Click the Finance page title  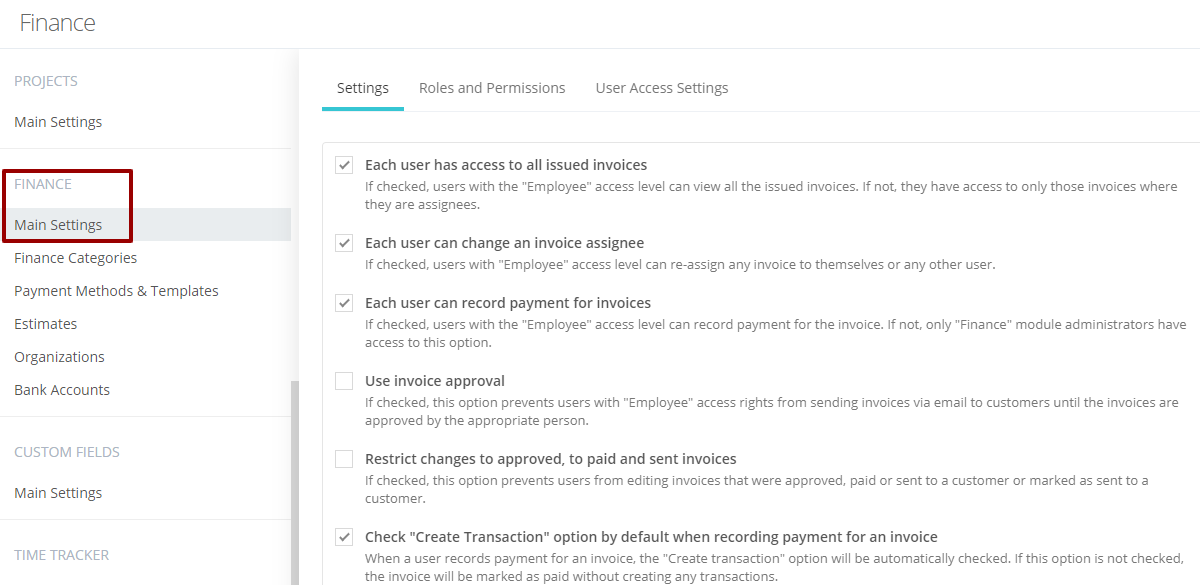coord(58,23)
